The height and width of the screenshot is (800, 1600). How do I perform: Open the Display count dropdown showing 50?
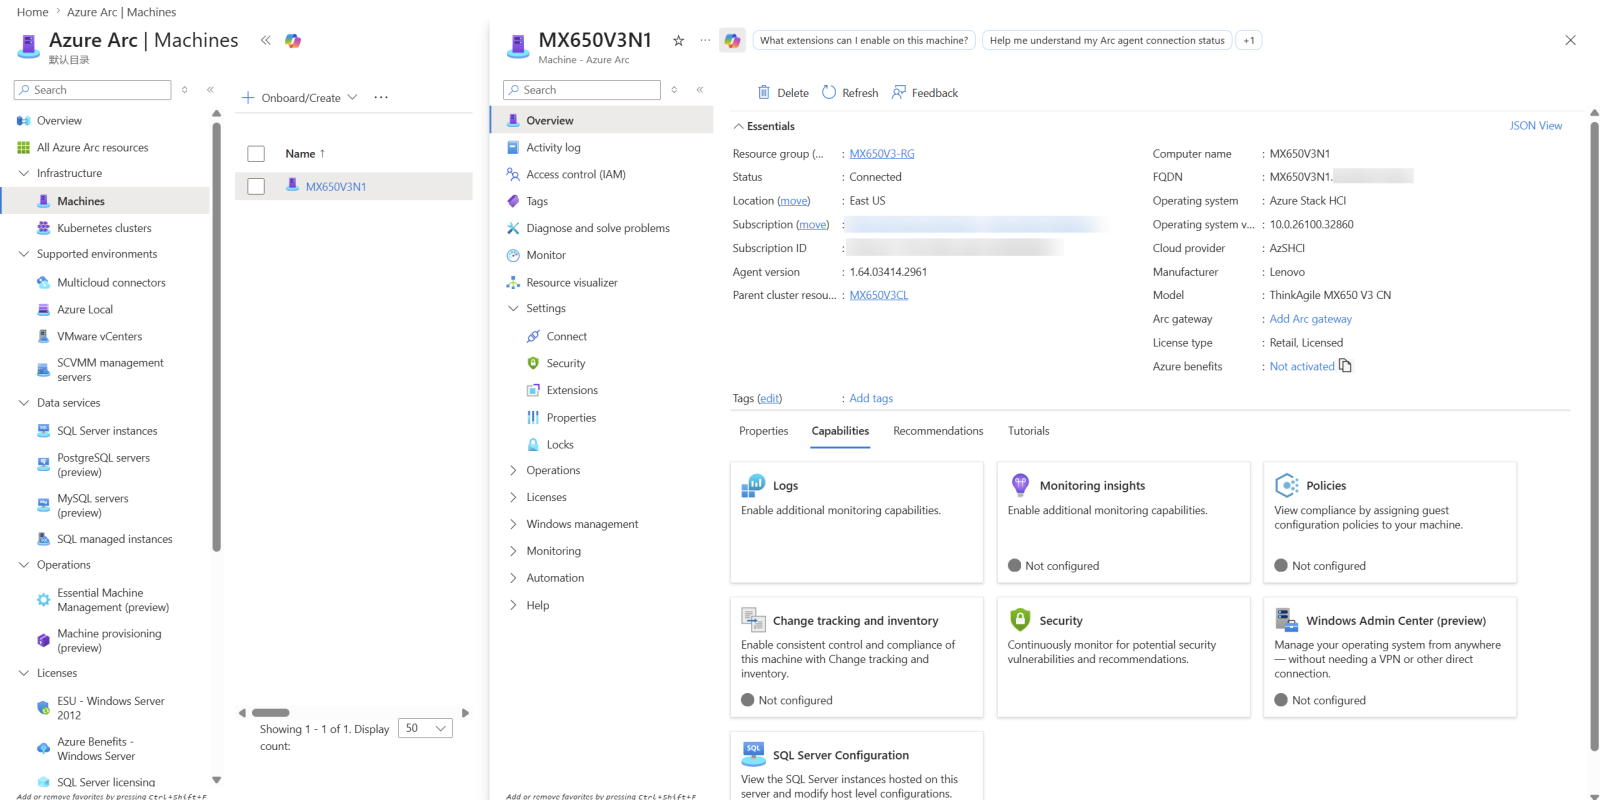click(425, 728)
